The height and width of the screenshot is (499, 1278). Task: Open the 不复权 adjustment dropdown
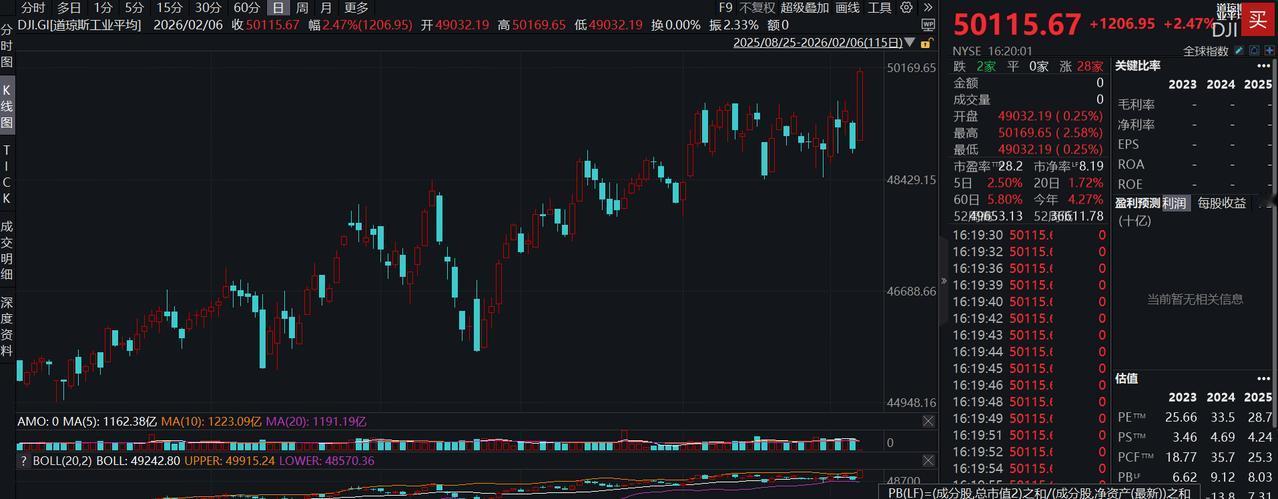coord(757,7)
